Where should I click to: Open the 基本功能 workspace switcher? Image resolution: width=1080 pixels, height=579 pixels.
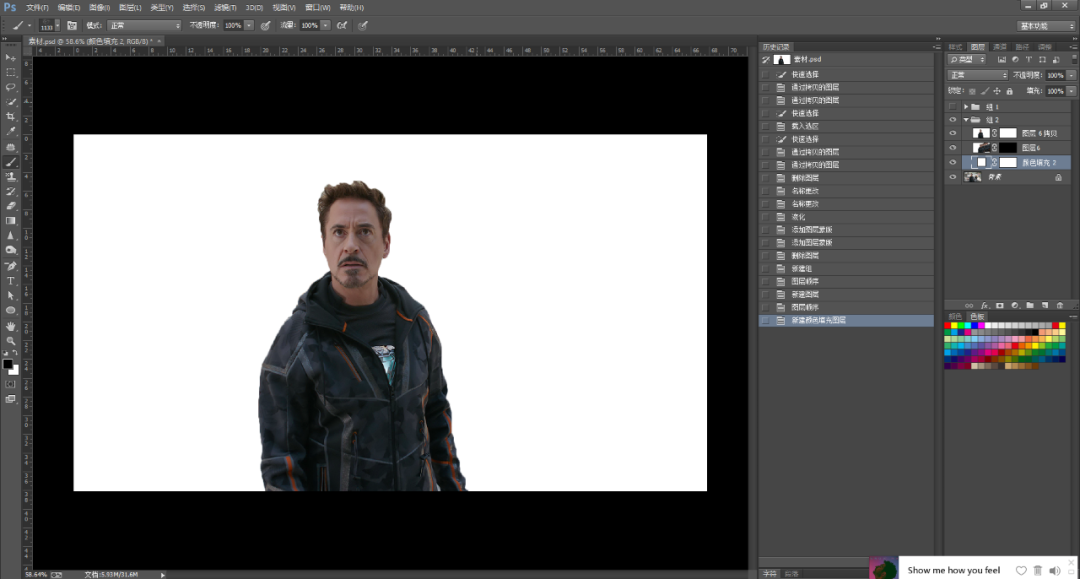click(x=1046, y=25)
